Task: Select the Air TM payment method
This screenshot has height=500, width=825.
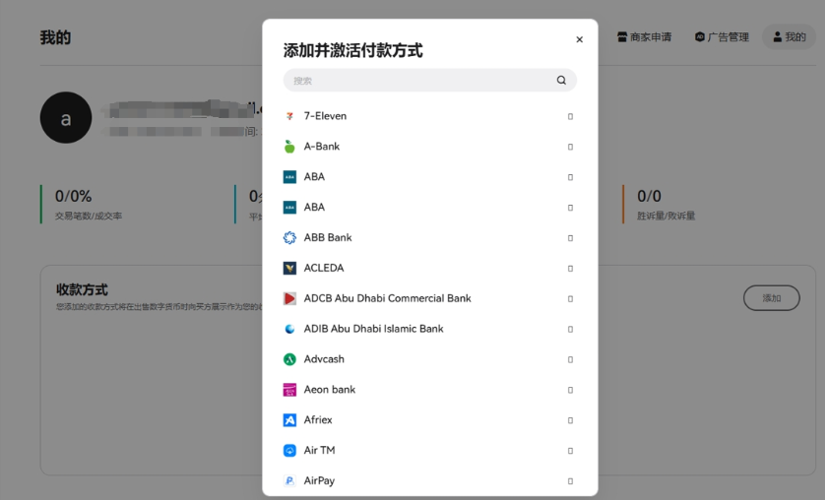Action: [x=430, y=451]
